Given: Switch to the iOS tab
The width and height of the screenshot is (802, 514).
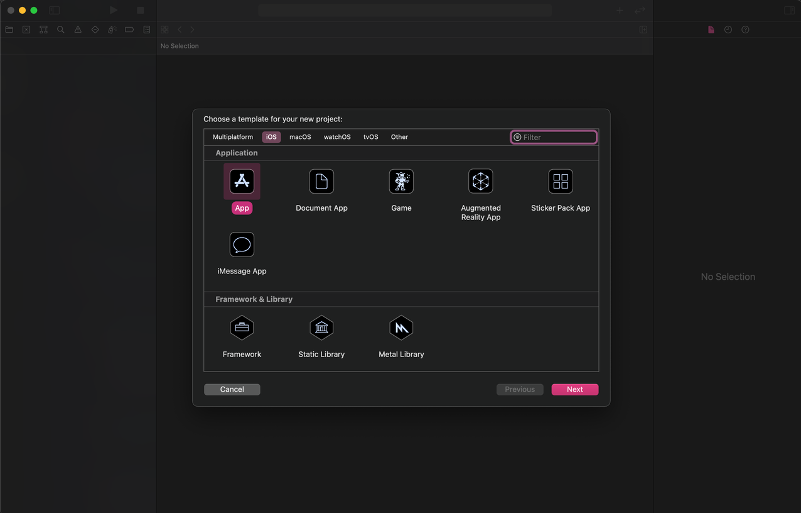Looking at the screenshot, I should (271, 137).
